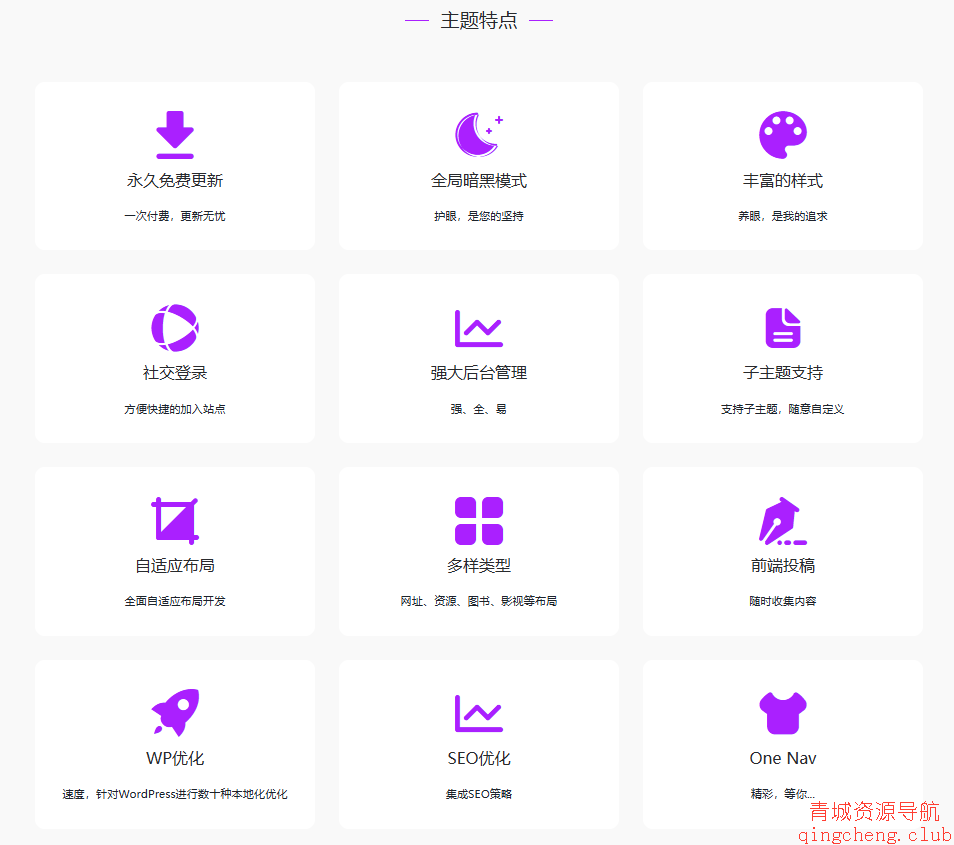954x845 pixels.
Task: Select the crescent moon icon for 全局暗黑模式
Action: (478, 129)
